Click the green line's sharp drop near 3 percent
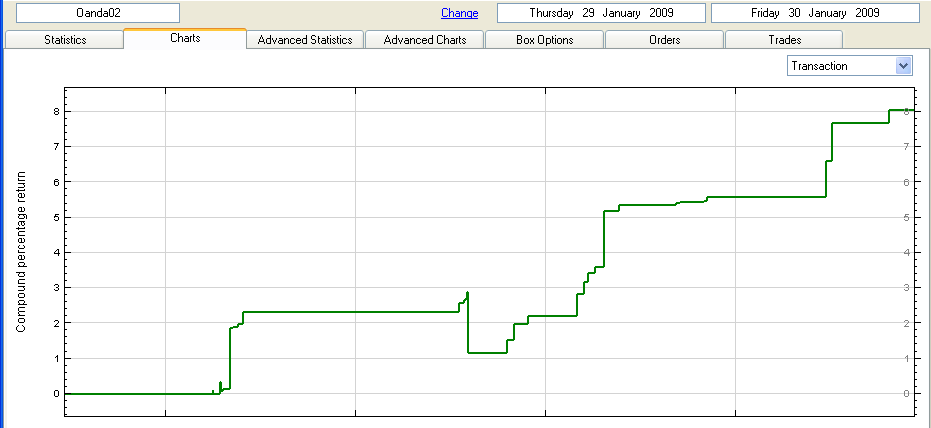931x428 pixels. click(468, 322)
